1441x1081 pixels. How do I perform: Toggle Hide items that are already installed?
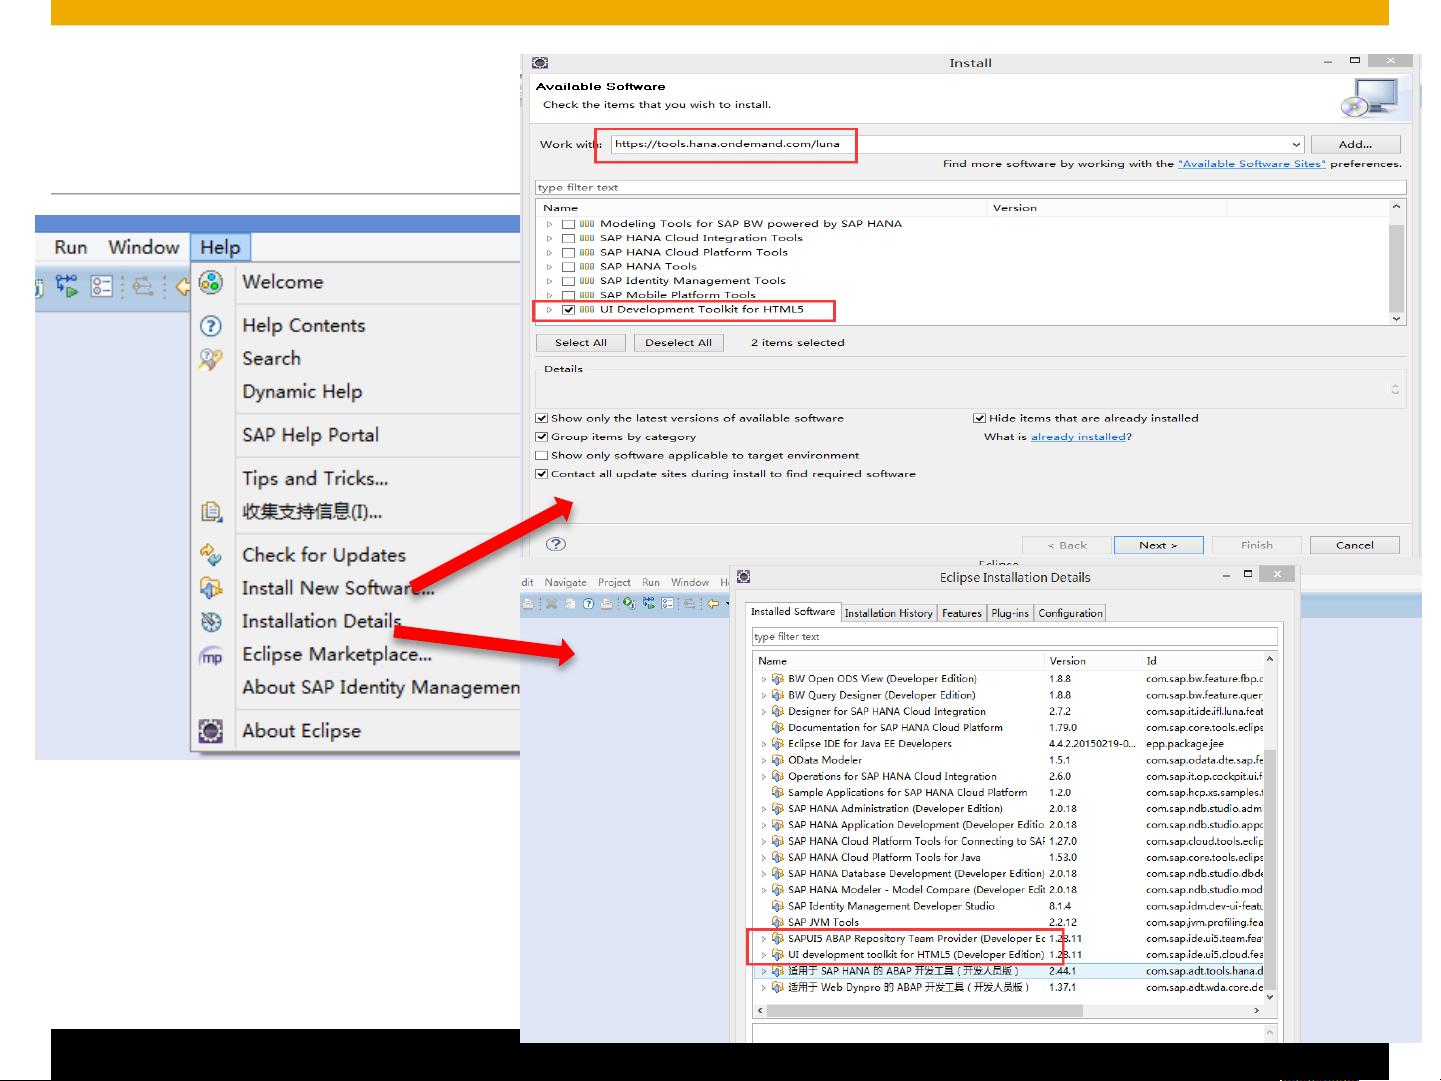pos(979,418)
